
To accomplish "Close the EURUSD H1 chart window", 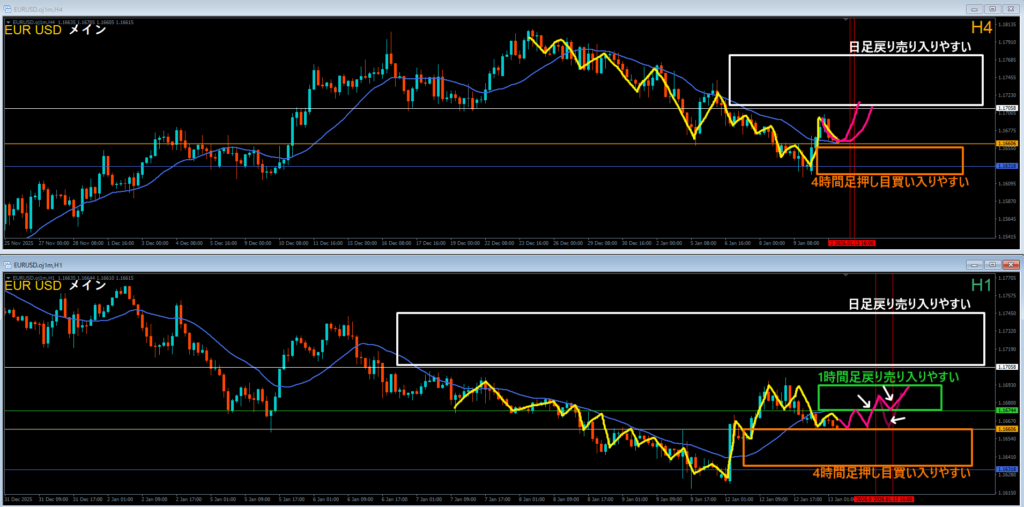I will [1010, 265].
